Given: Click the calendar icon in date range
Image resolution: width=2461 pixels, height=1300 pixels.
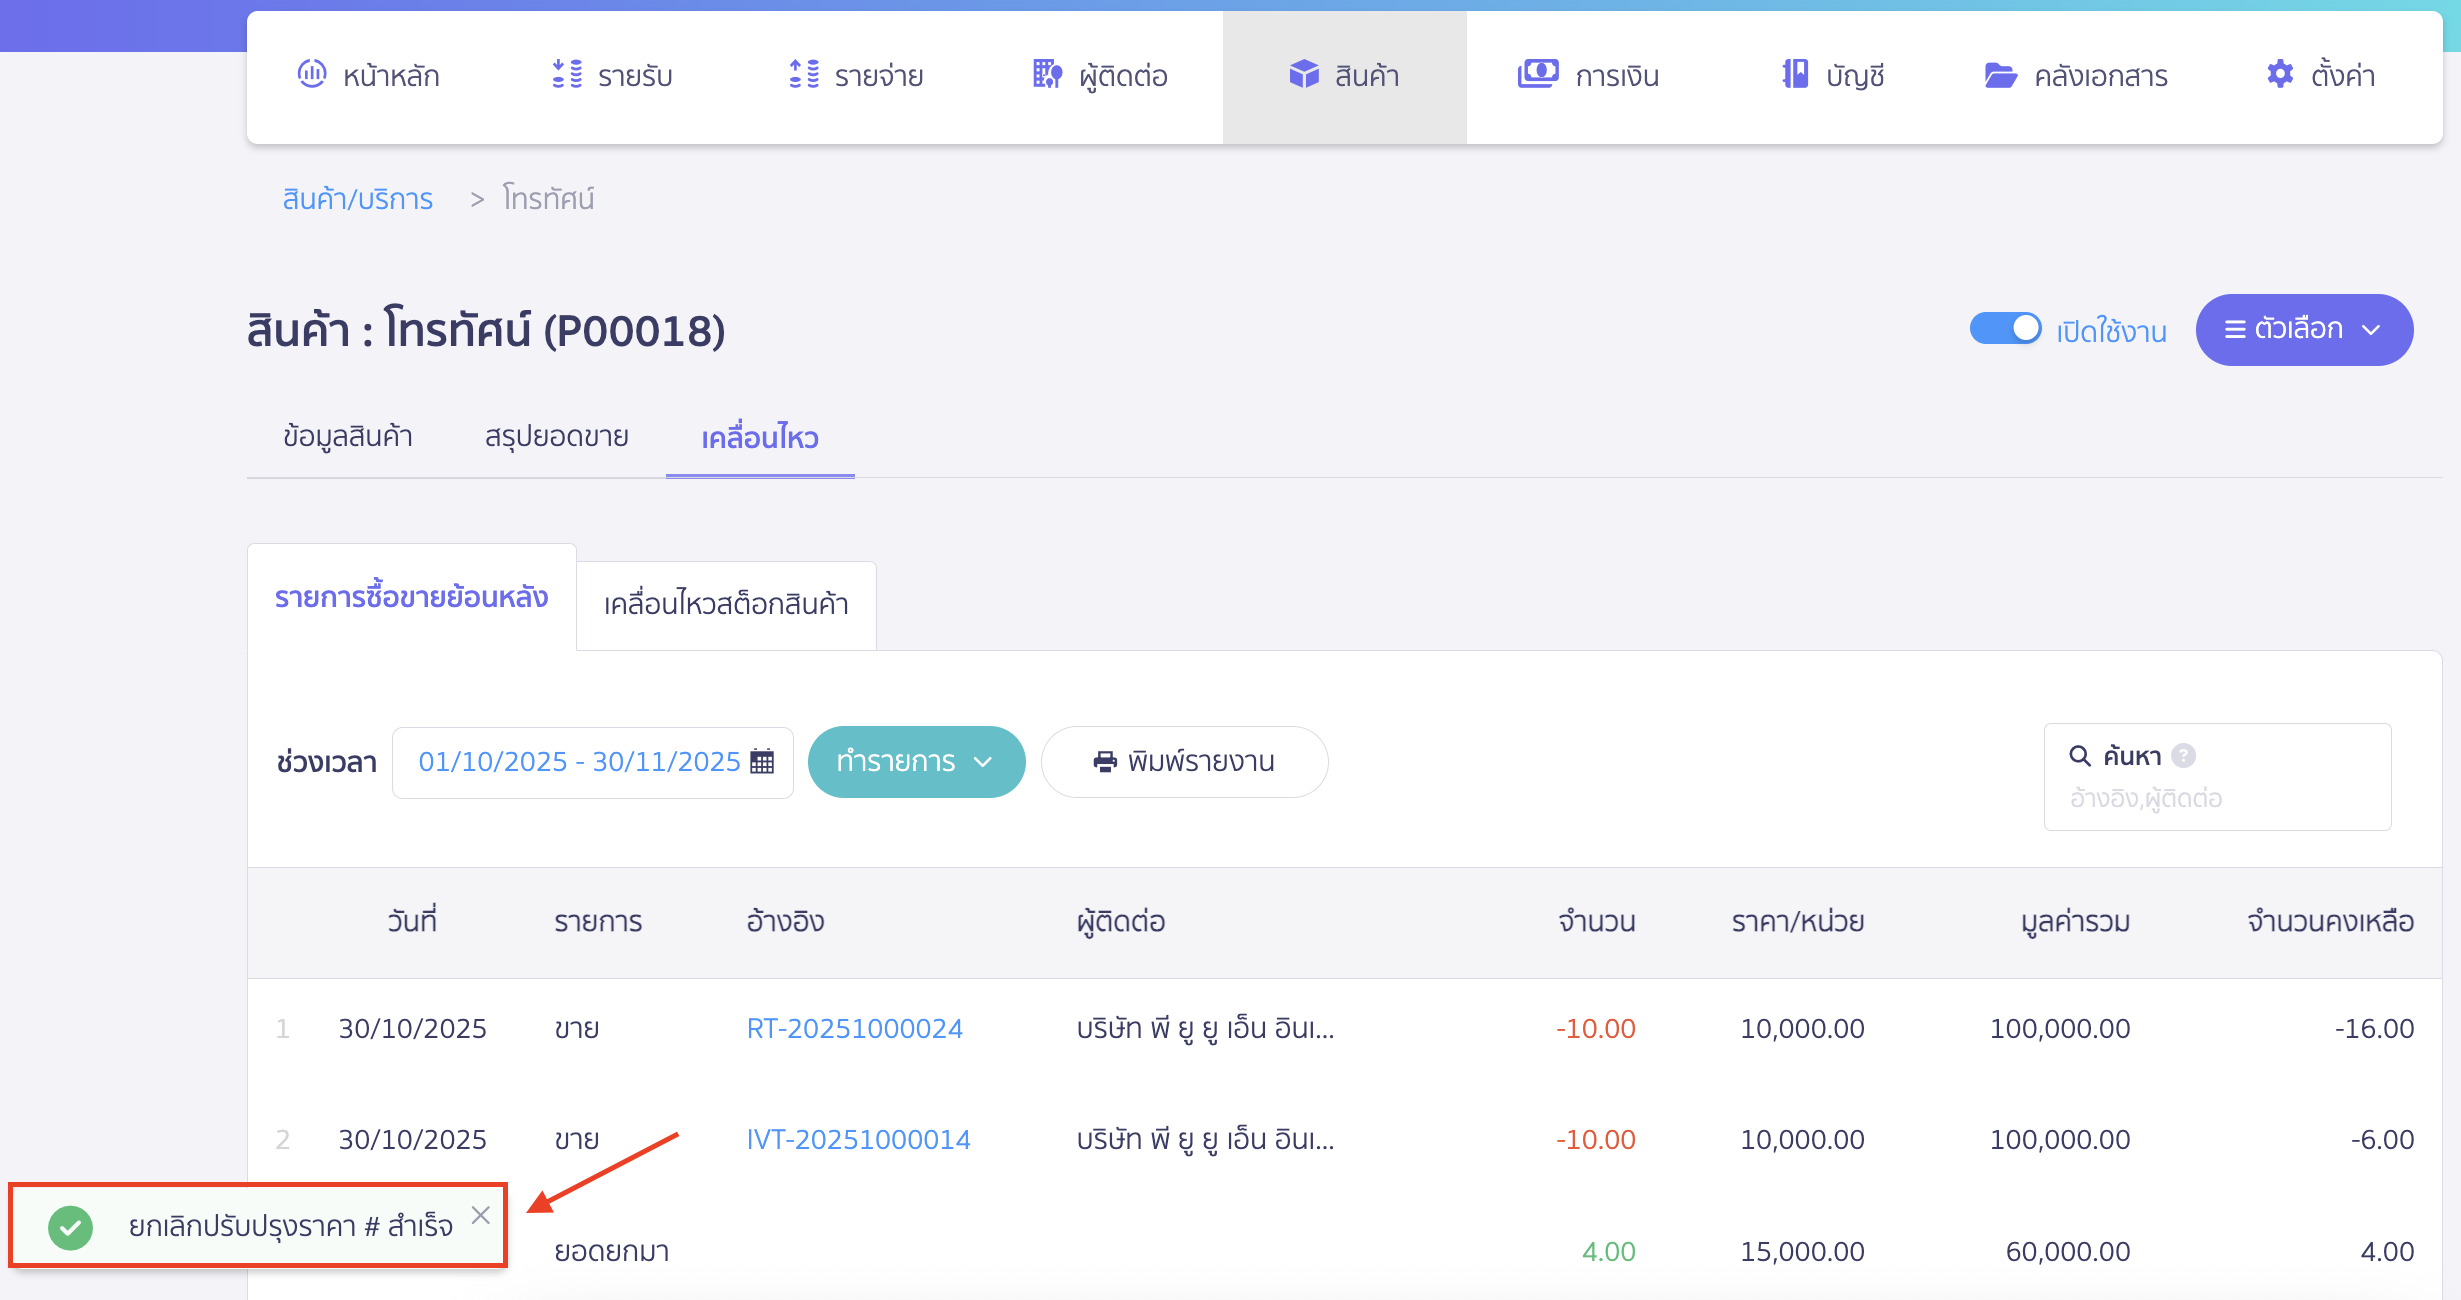Looking at the screenshot, I should (x=762, y=762).
